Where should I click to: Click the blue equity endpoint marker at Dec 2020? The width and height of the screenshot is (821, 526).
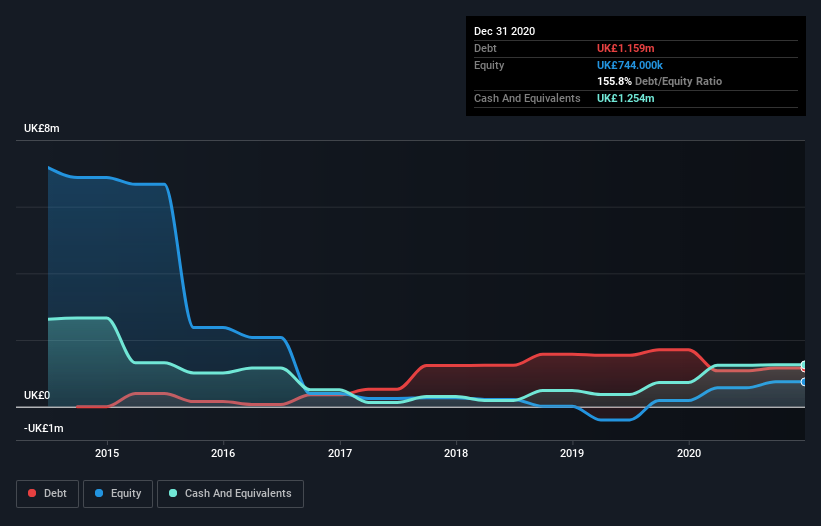pyautogui.click(x=803, y=382)
